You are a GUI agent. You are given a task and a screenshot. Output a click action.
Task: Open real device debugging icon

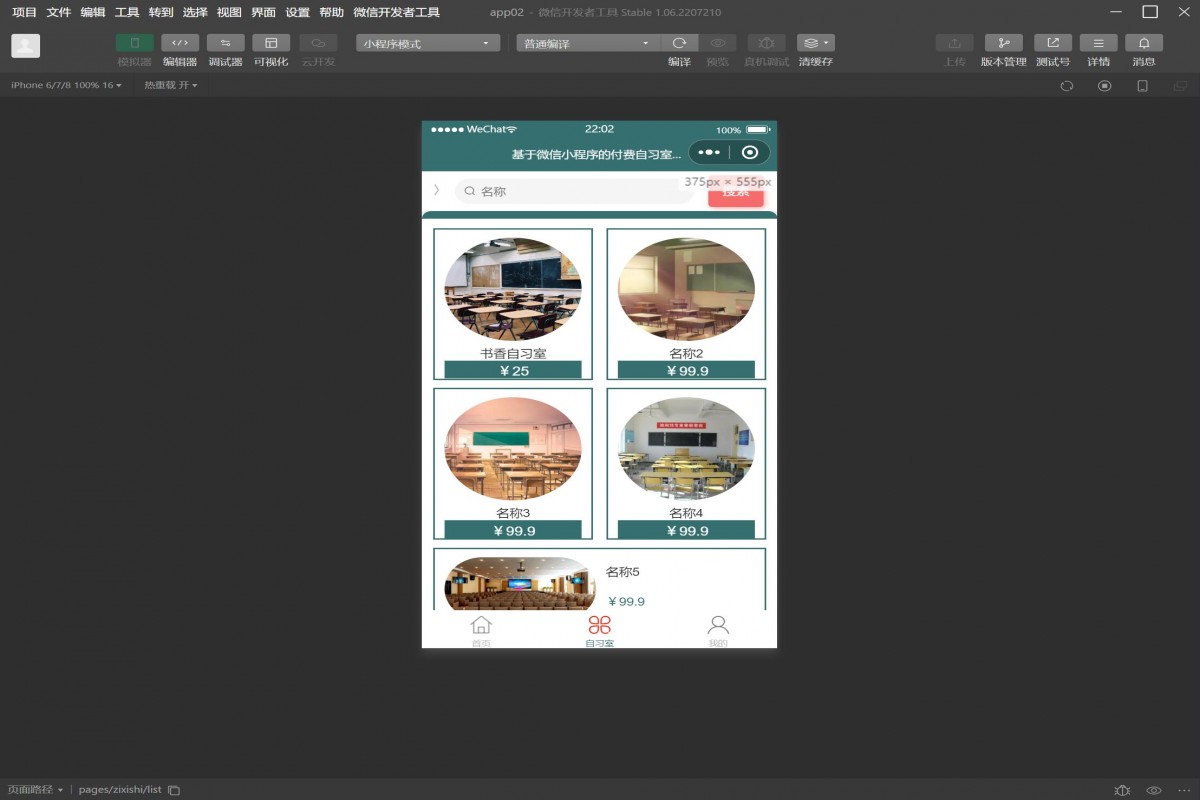[766, 43]
